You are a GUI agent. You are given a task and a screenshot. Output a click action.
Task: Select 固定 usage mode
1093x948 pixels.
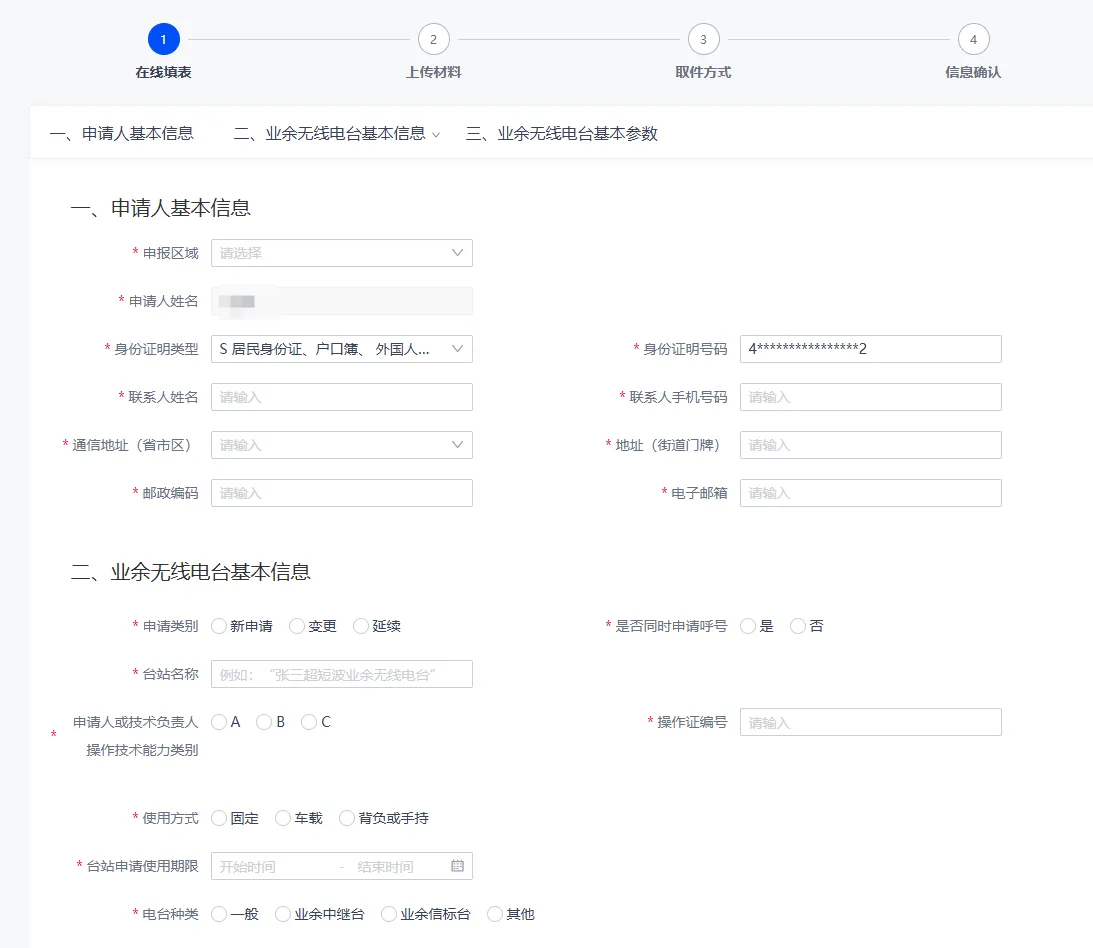[x=220, y=817]
